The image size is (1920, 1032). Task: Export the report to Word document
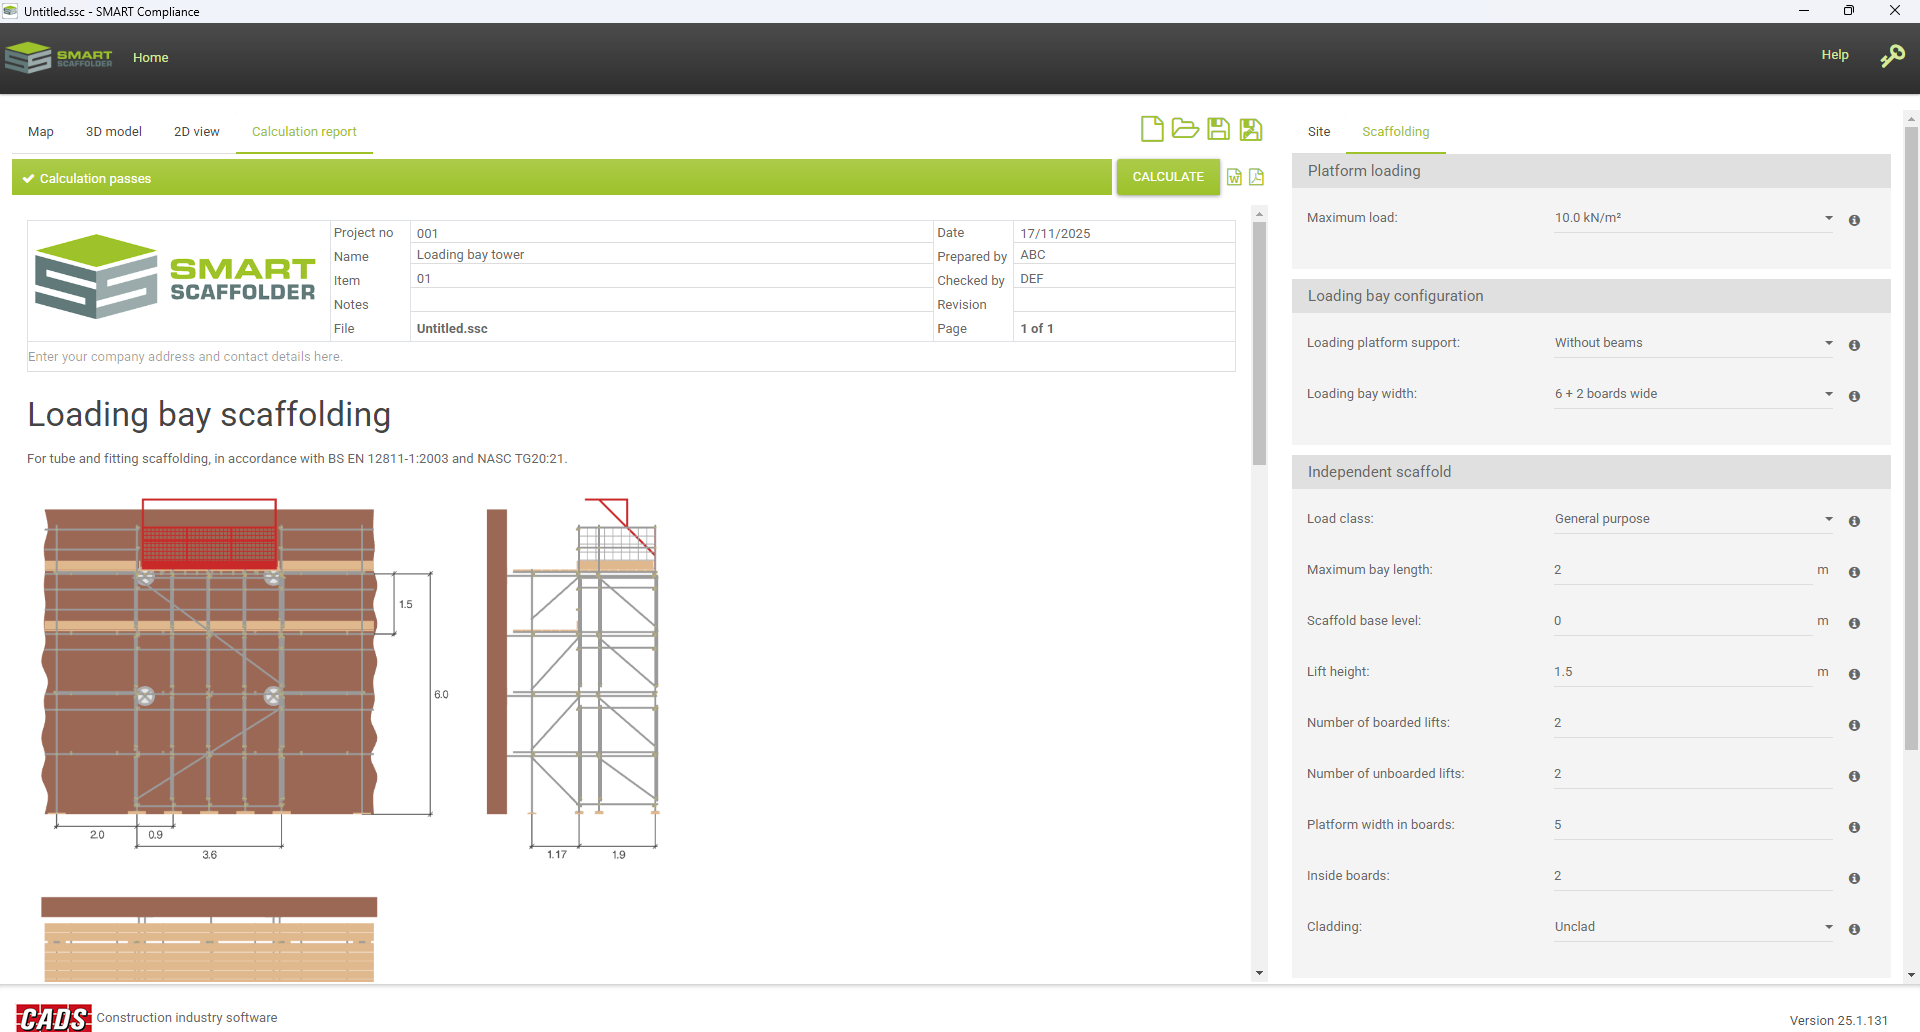click(1235, 177)
